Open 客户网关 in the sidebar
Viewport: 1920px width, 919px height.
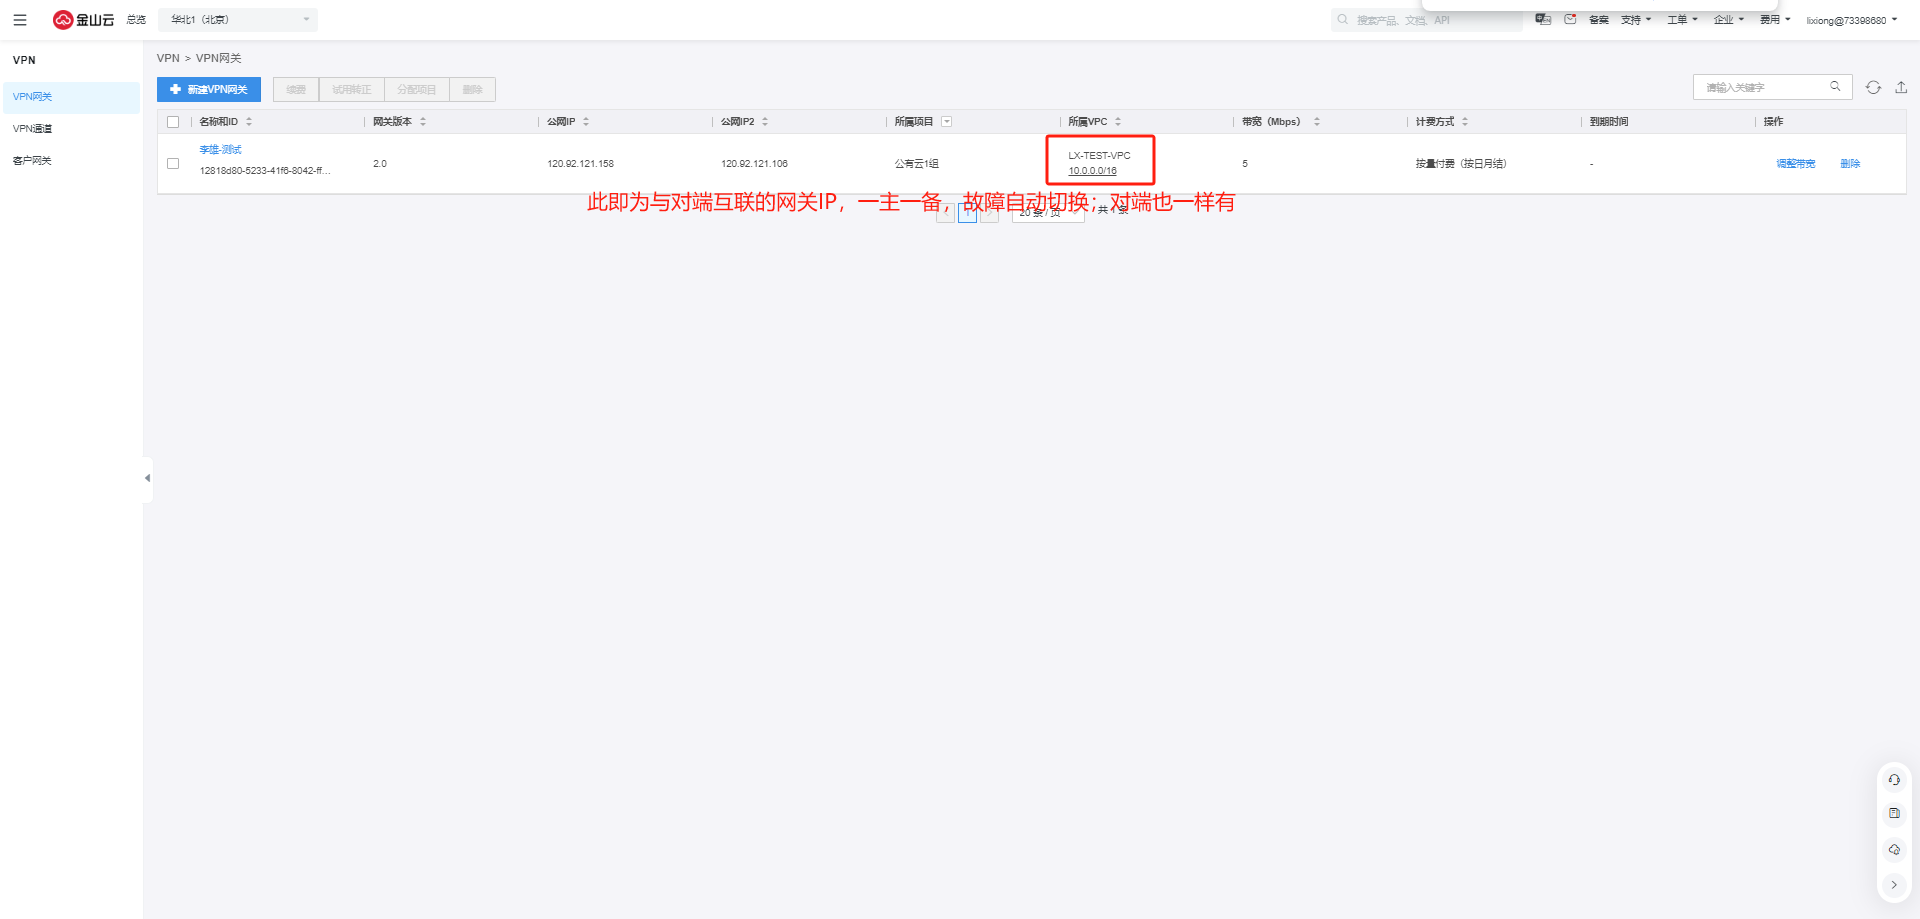tap(32, 161)
